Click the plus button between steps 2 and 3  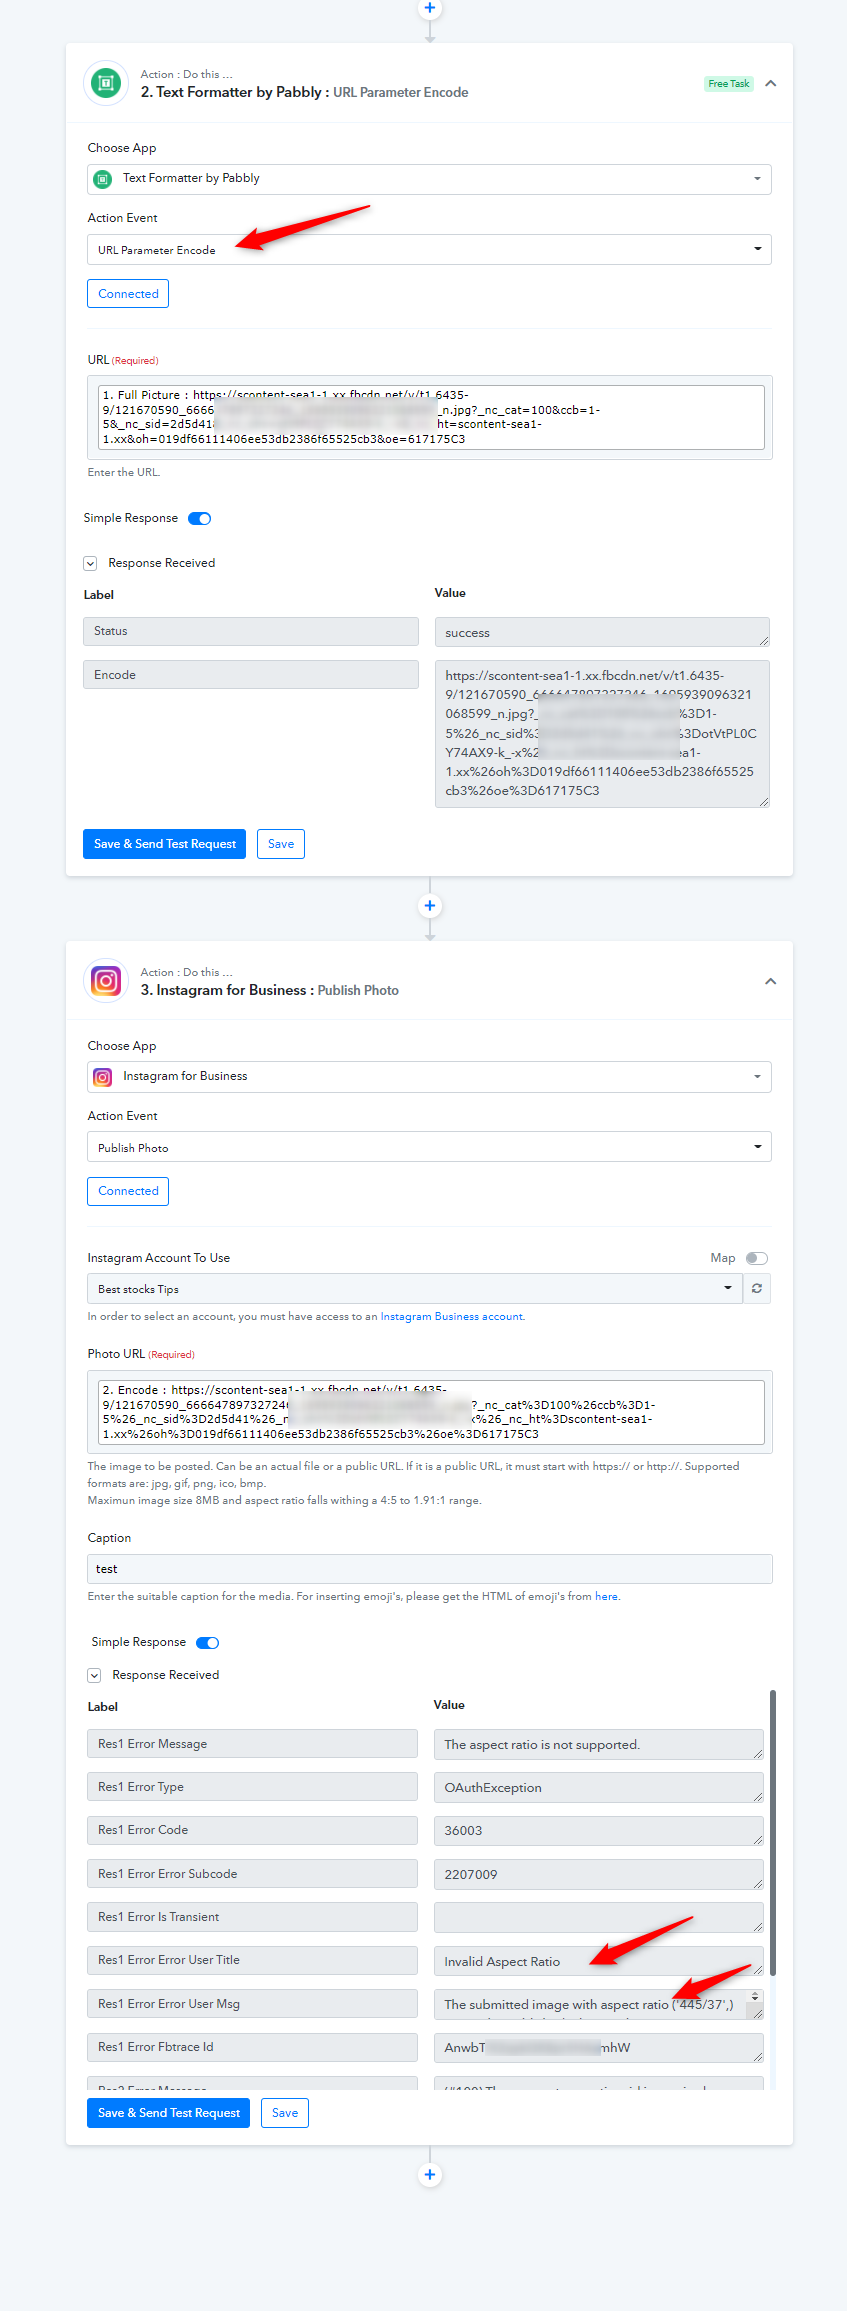pyautogui.click(x=430, y=906)
